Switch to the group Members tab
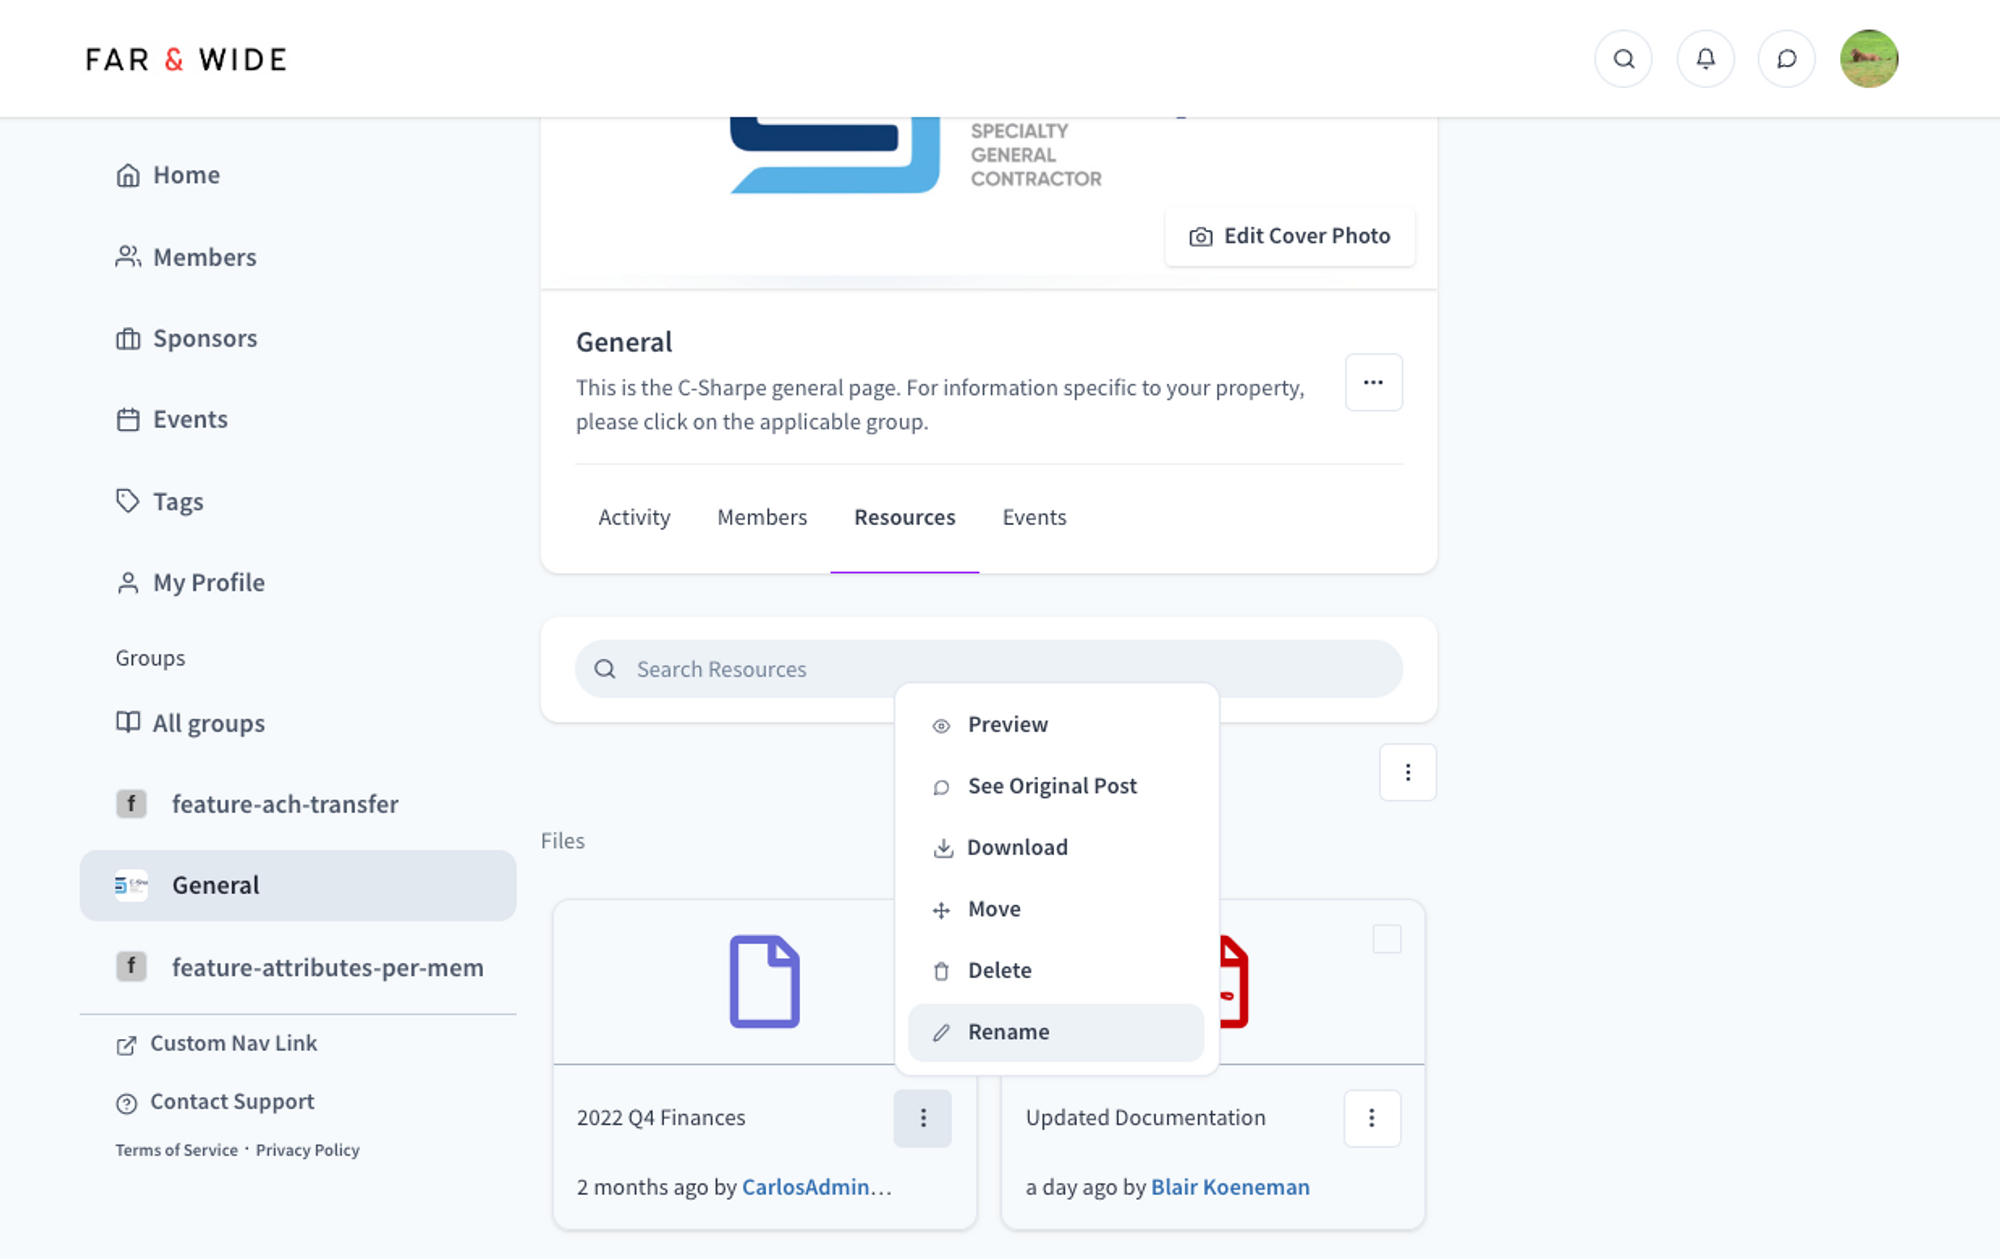The width and height of the screenshot is (2000, 1259). [x=762, y=517]
